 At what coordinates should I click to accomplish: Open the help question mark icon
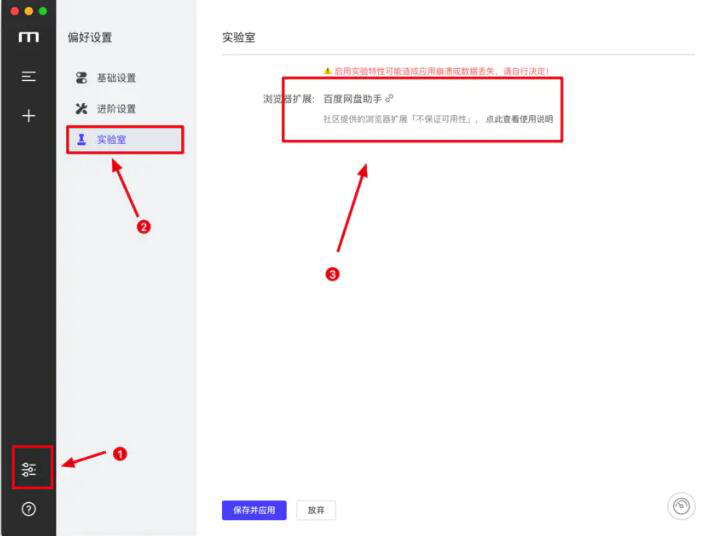coord(28,509)
